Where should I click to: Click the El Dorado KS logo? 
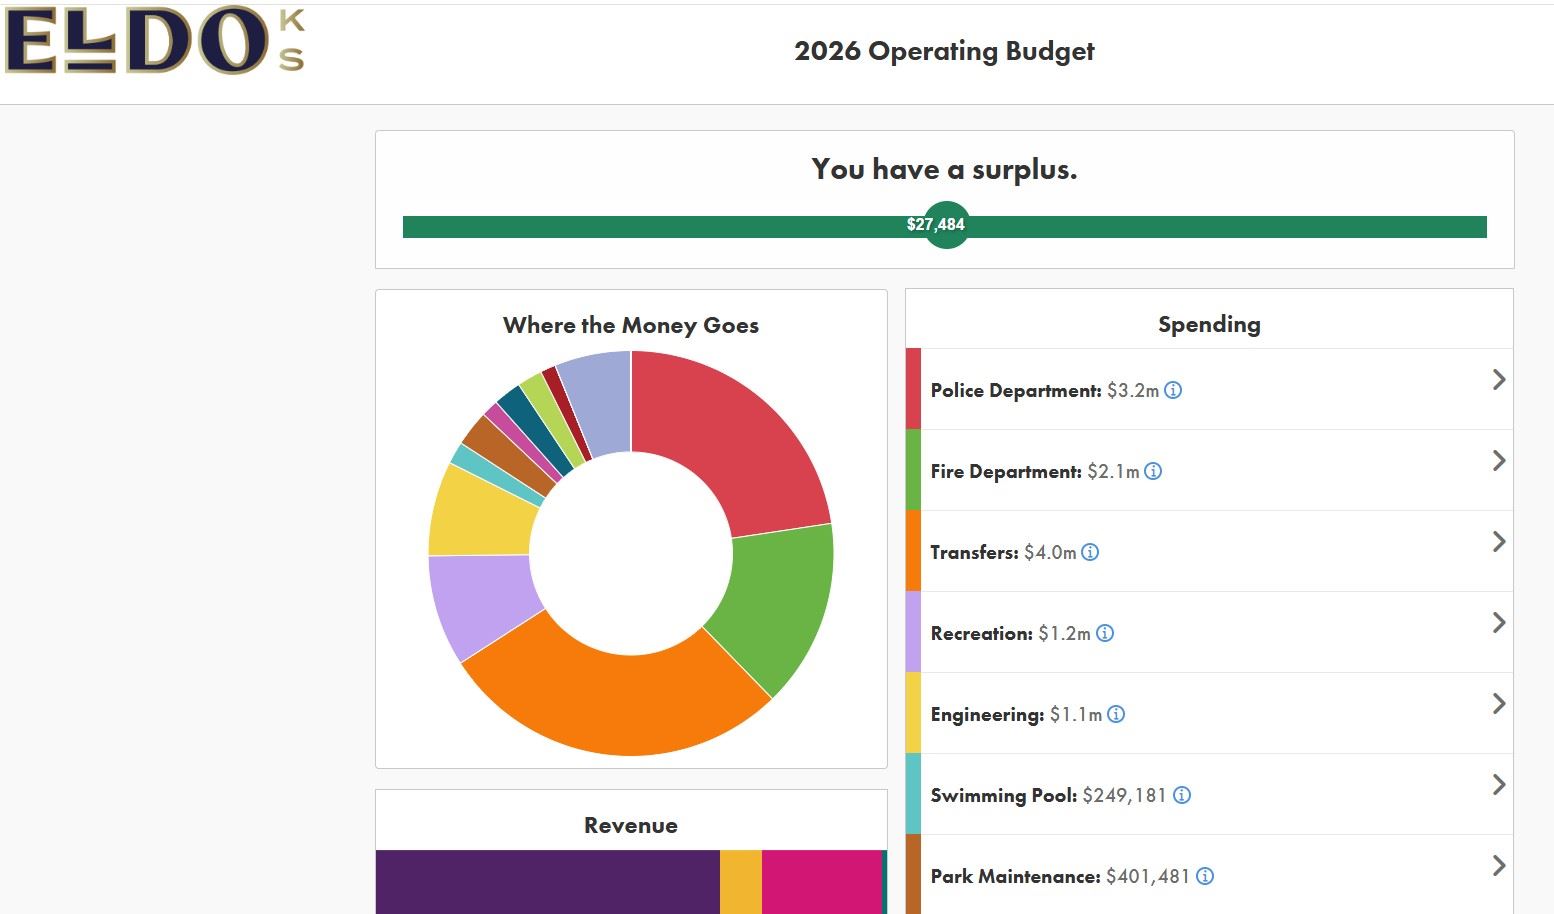[155, 42]
